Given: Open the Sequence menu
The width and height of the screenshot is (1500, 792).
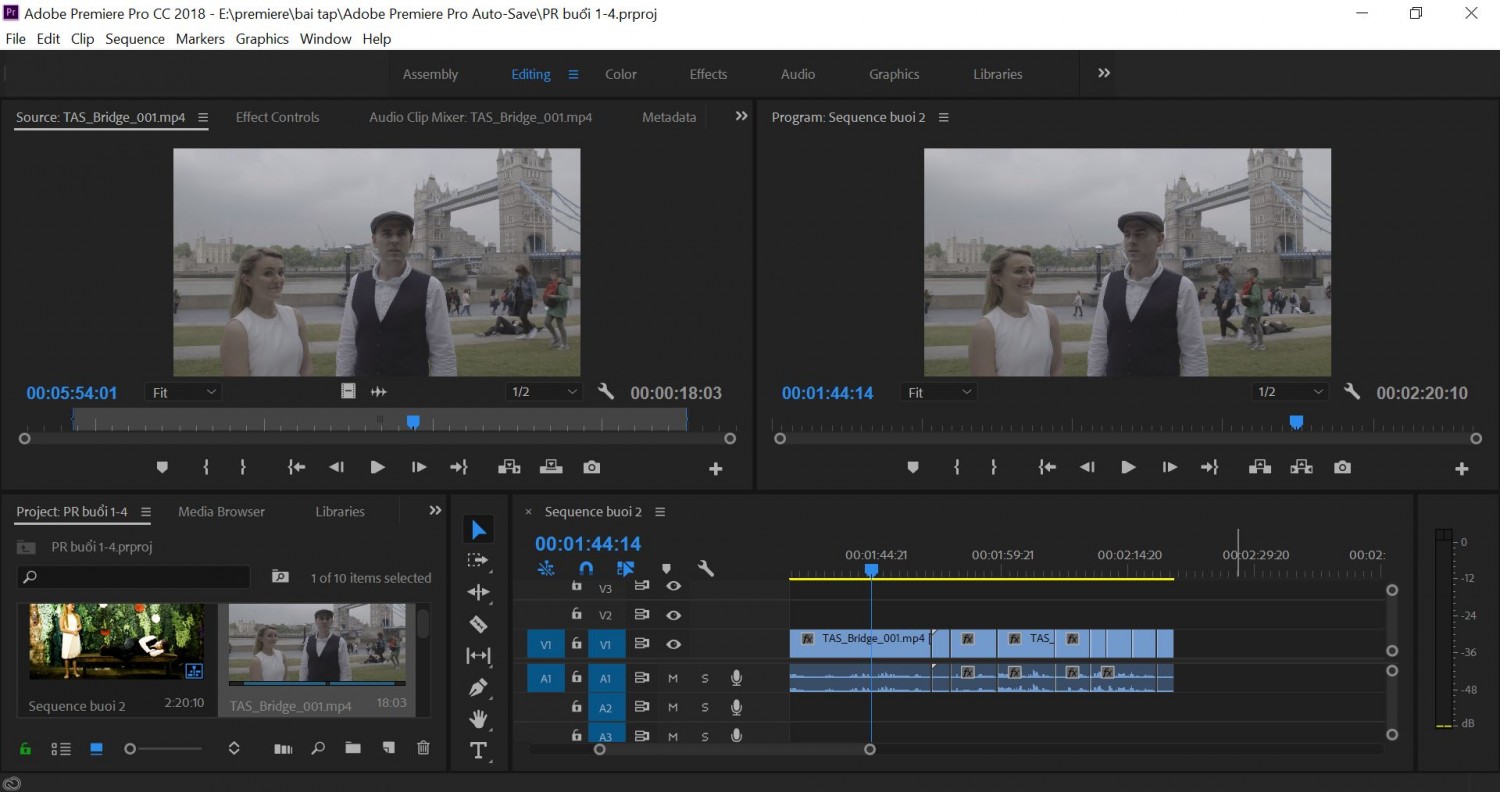Looking at the screenshot, I should click(135, 39).
